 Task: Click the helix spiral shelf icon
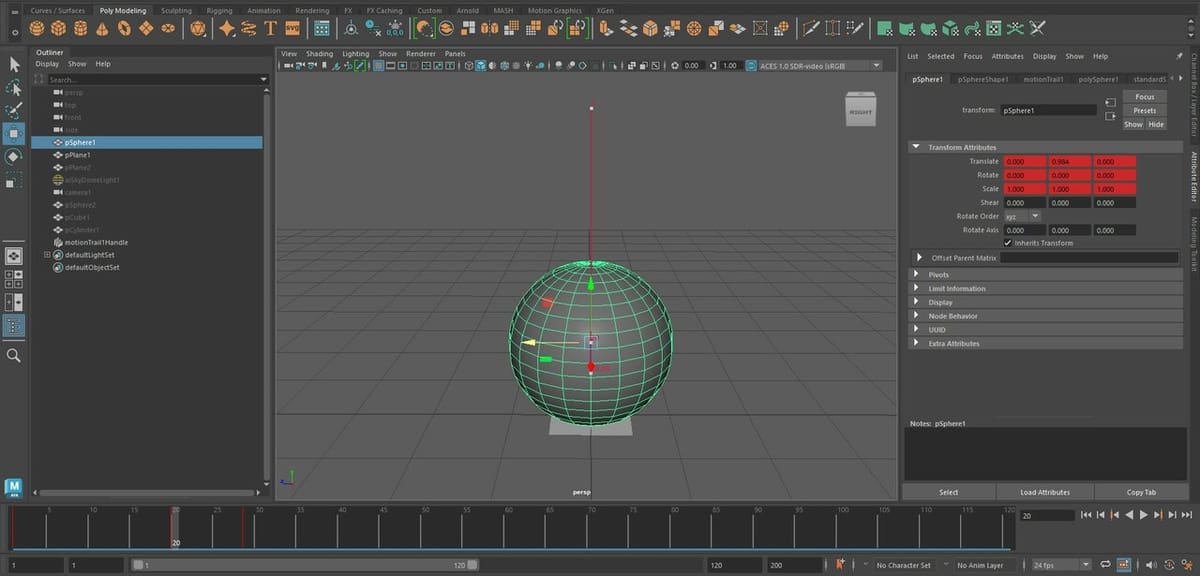coord(249,29)
